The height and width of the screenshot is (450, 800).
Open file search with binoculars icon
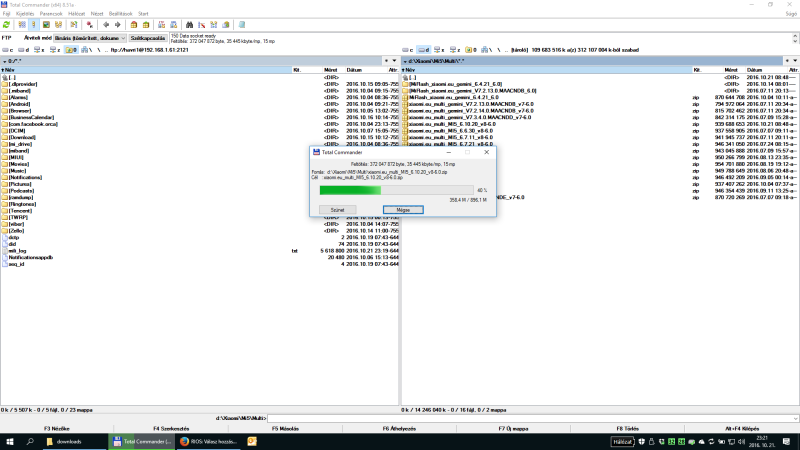tap(189, 24)
